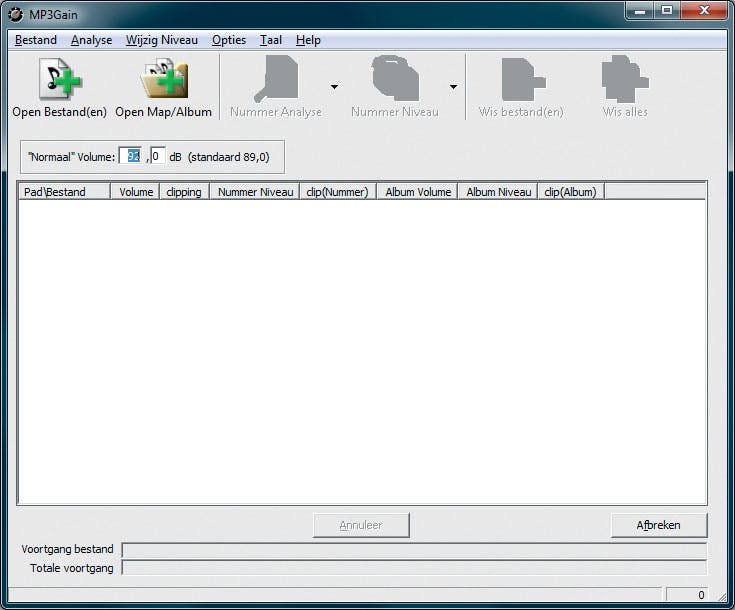Click the status bar counter showing 0
735x610 pixels.
coord(686,595)
